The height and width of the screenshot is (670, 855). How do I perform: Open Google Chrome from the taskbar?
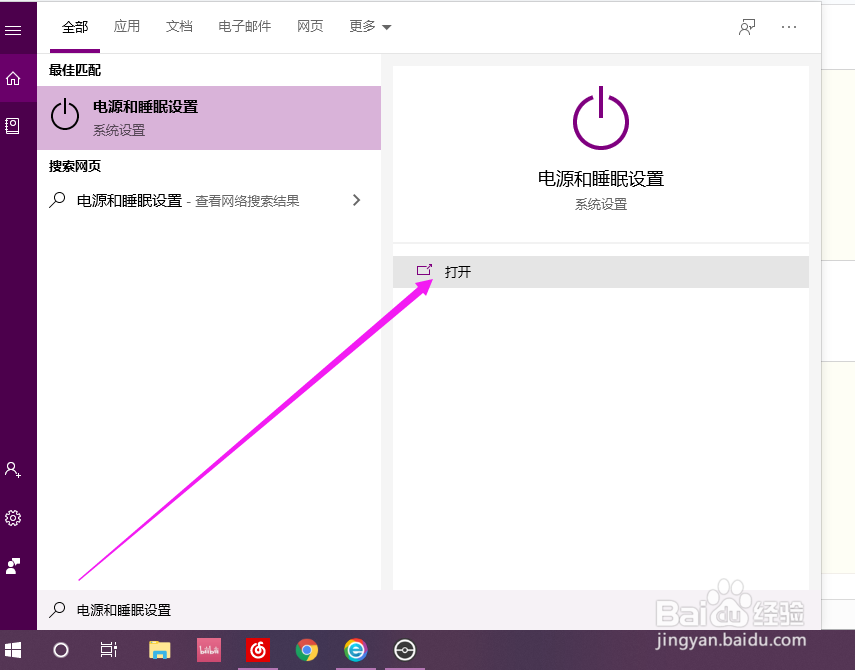pyautogui.click(x=307, y=650)
